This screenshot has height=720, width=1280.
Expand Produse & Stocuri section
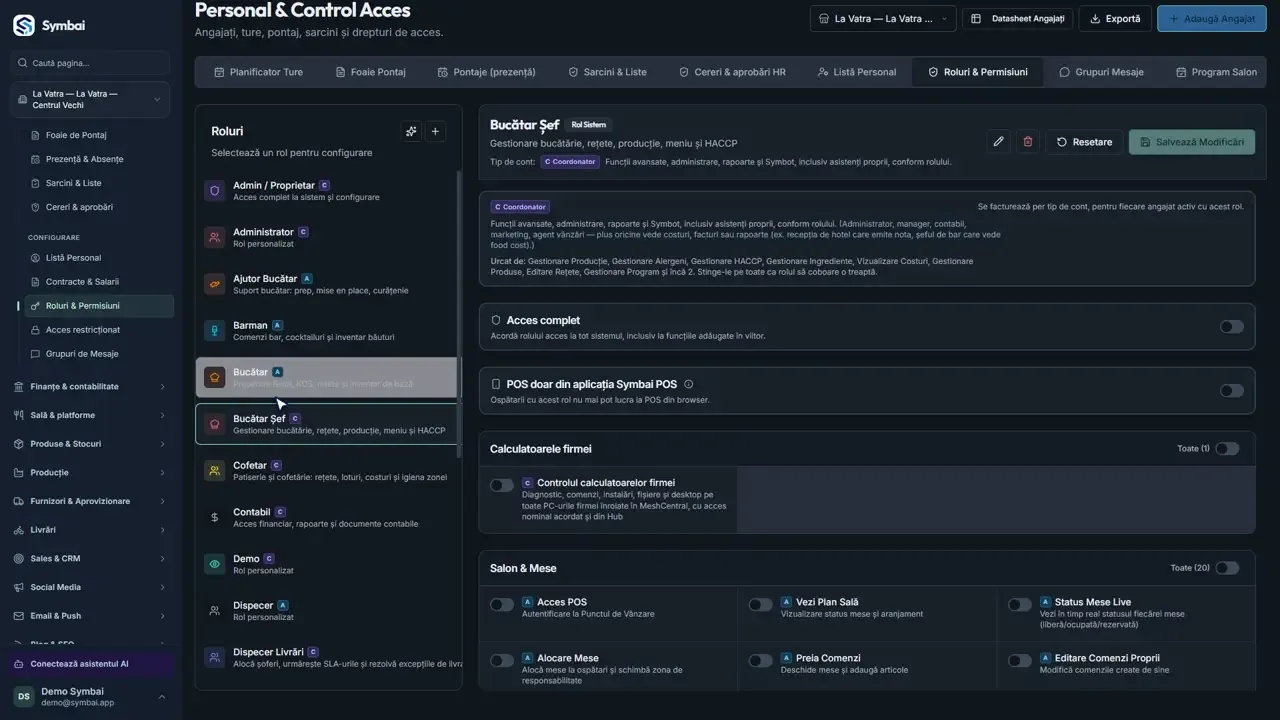91,444
